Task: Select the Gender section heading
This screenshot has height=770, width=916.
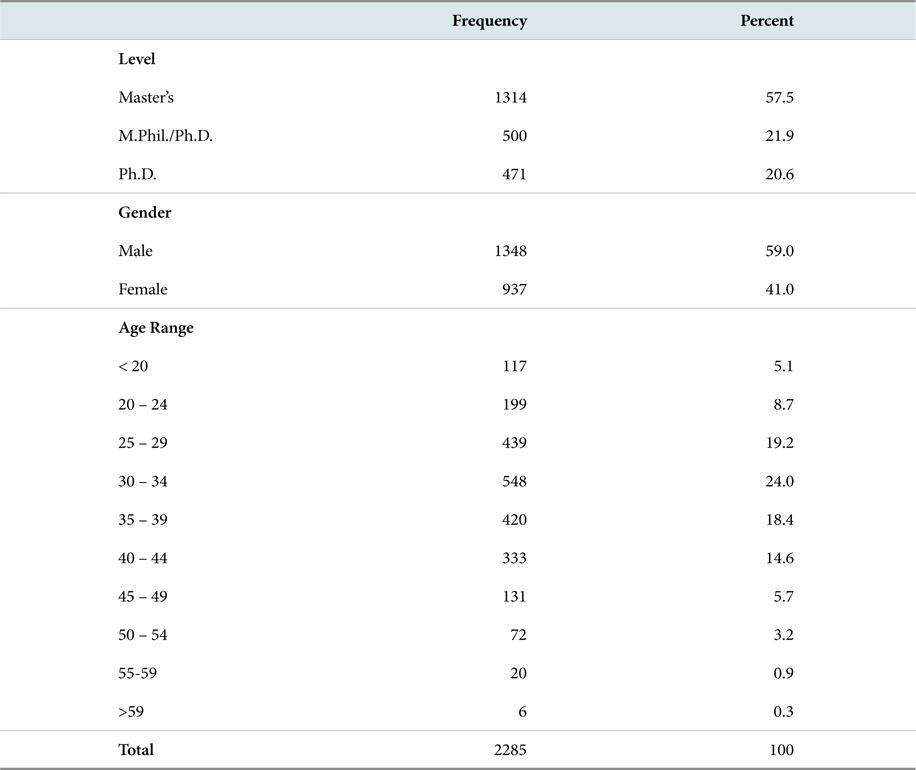Action: click(x=145, y=212)
